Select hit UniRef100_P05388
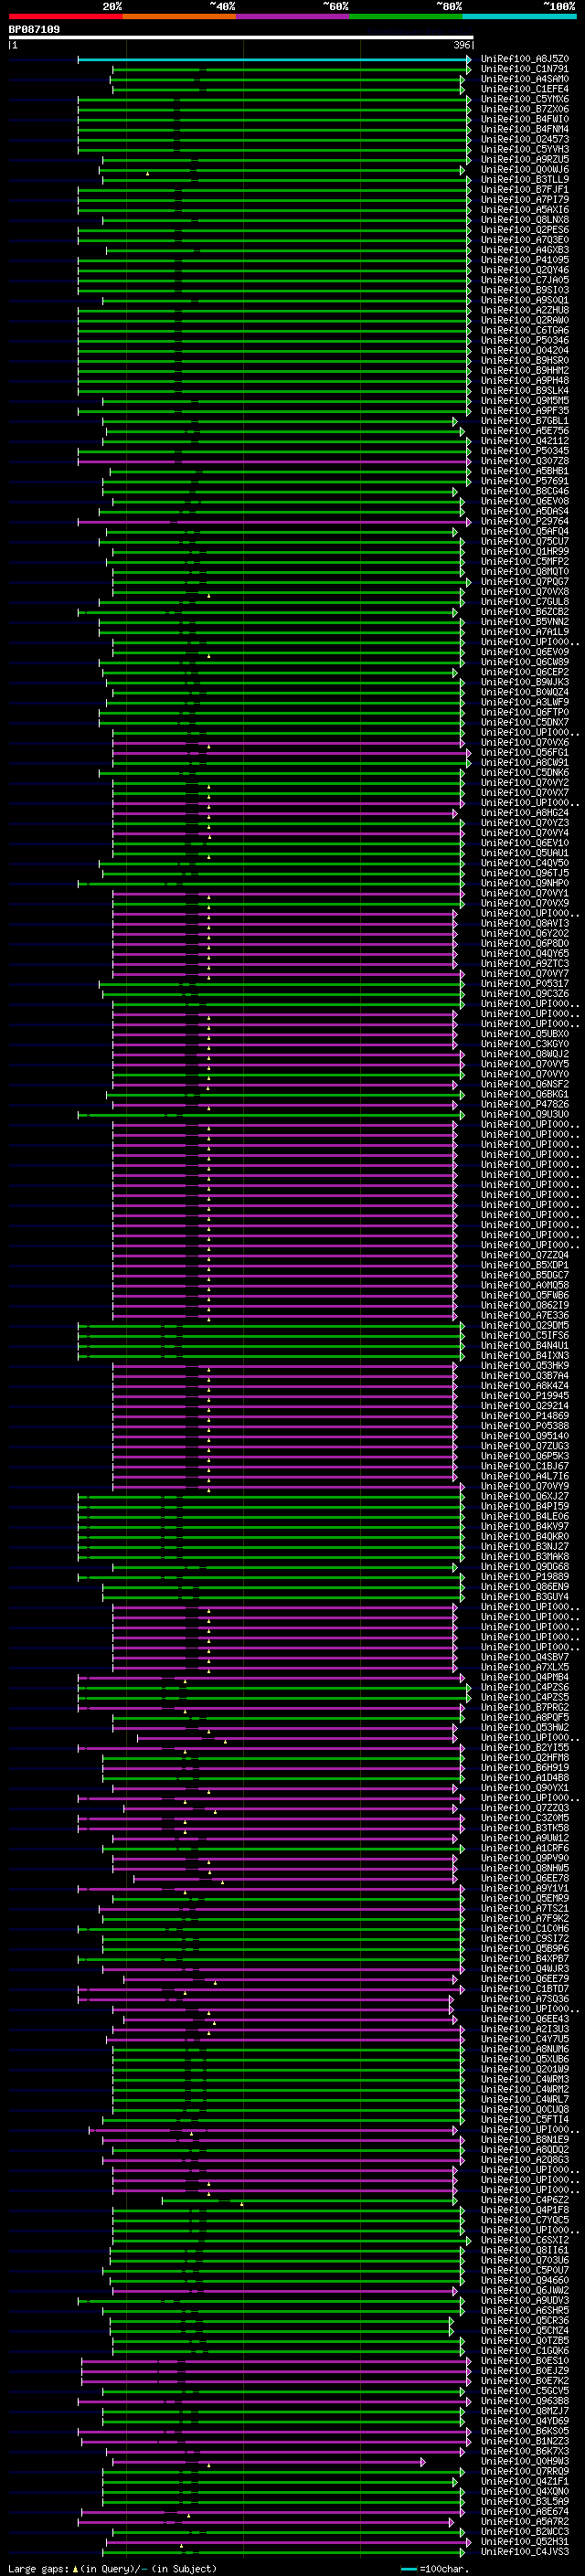Image resolution: width=585 pixels, height=2576 pixels. point(525,1425)
